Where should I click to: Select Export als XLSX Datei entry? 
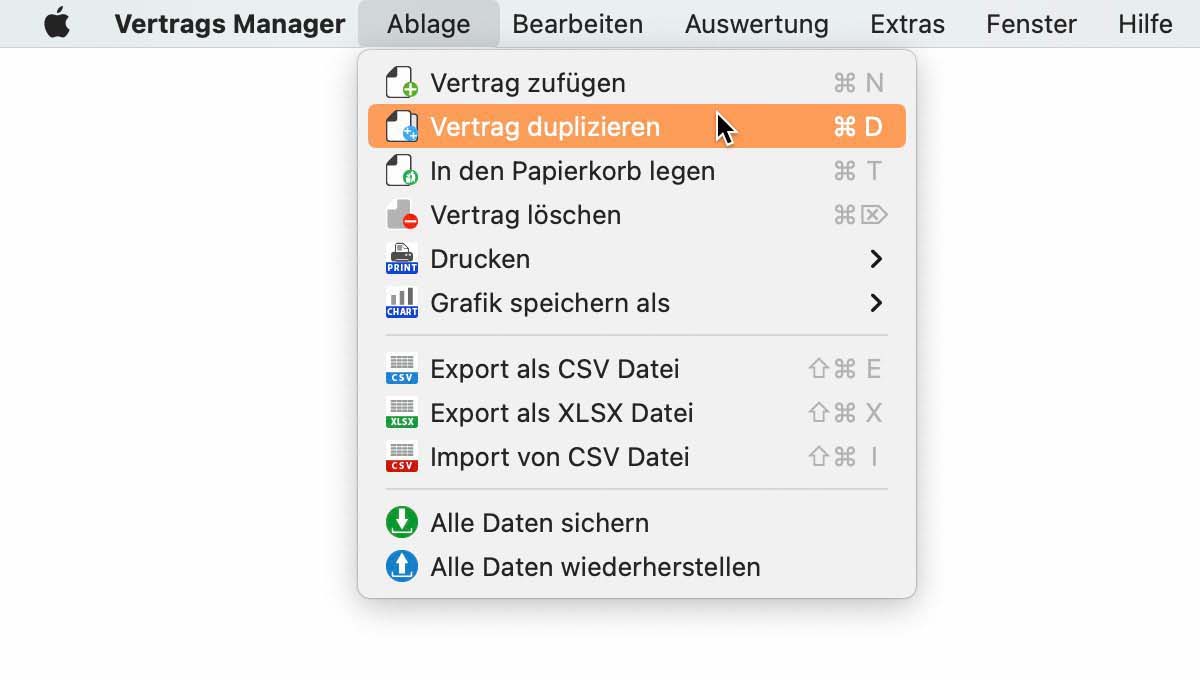pyautogui.click(x=637, y=413)
